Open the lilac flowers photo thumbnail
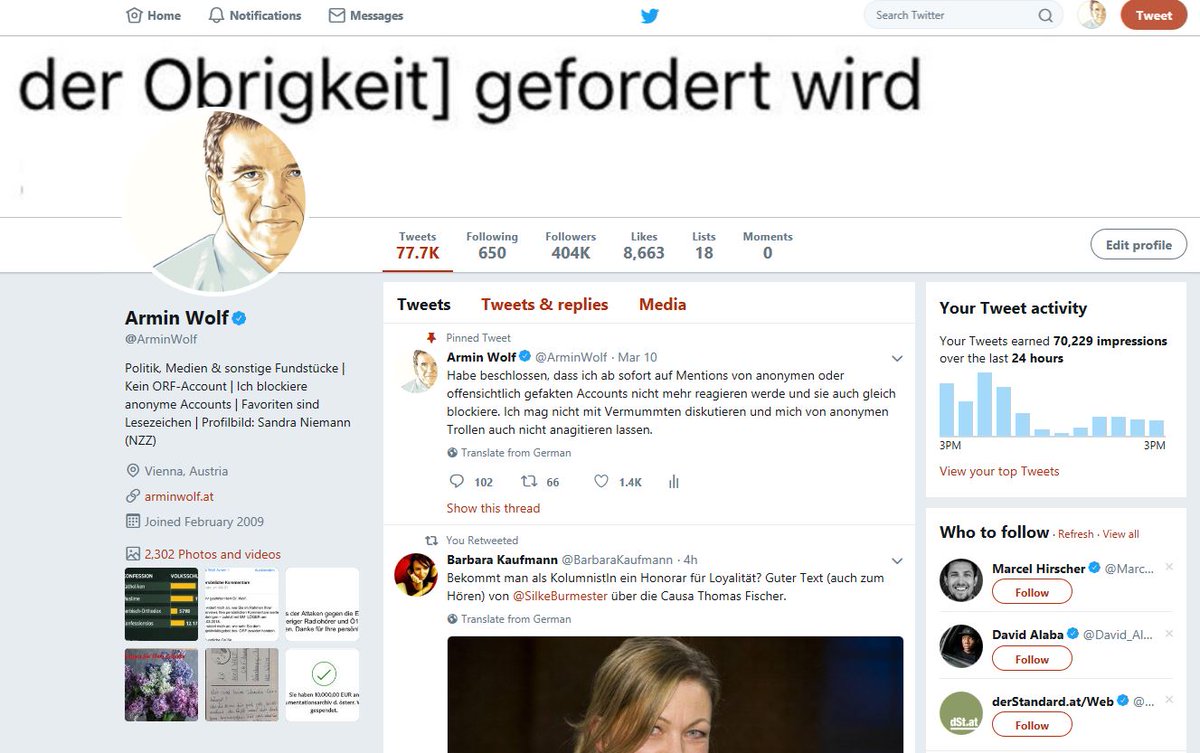This screenshot has width=1200, height=753. tap(160, 685)
